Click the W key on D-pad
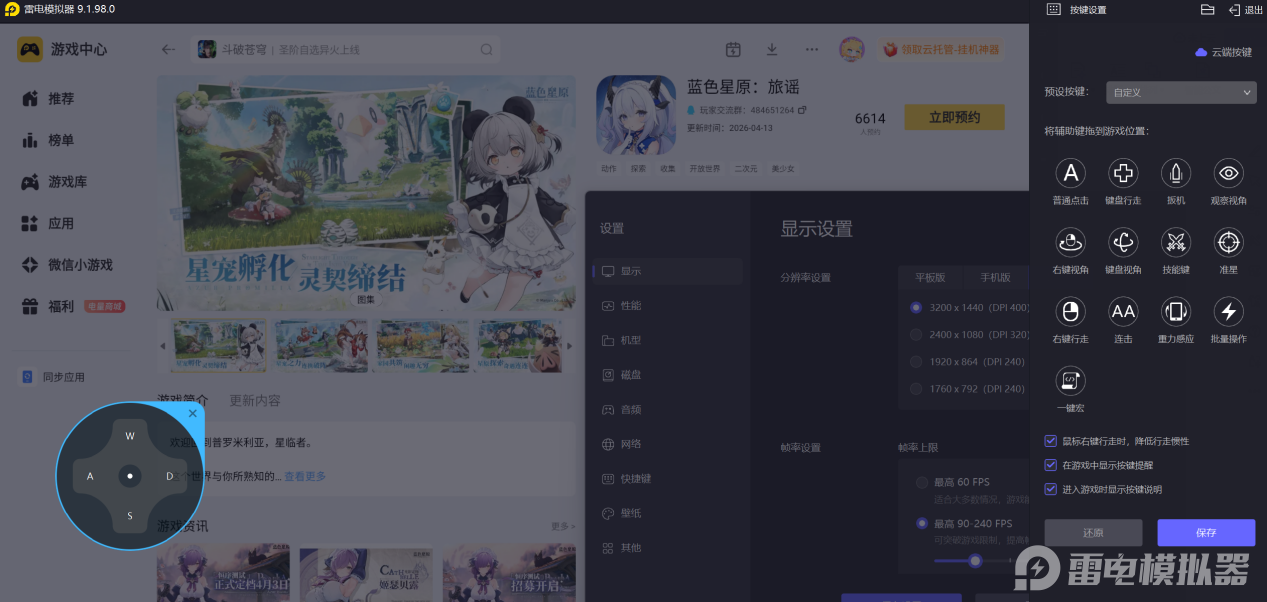 [x=130, y=436]
